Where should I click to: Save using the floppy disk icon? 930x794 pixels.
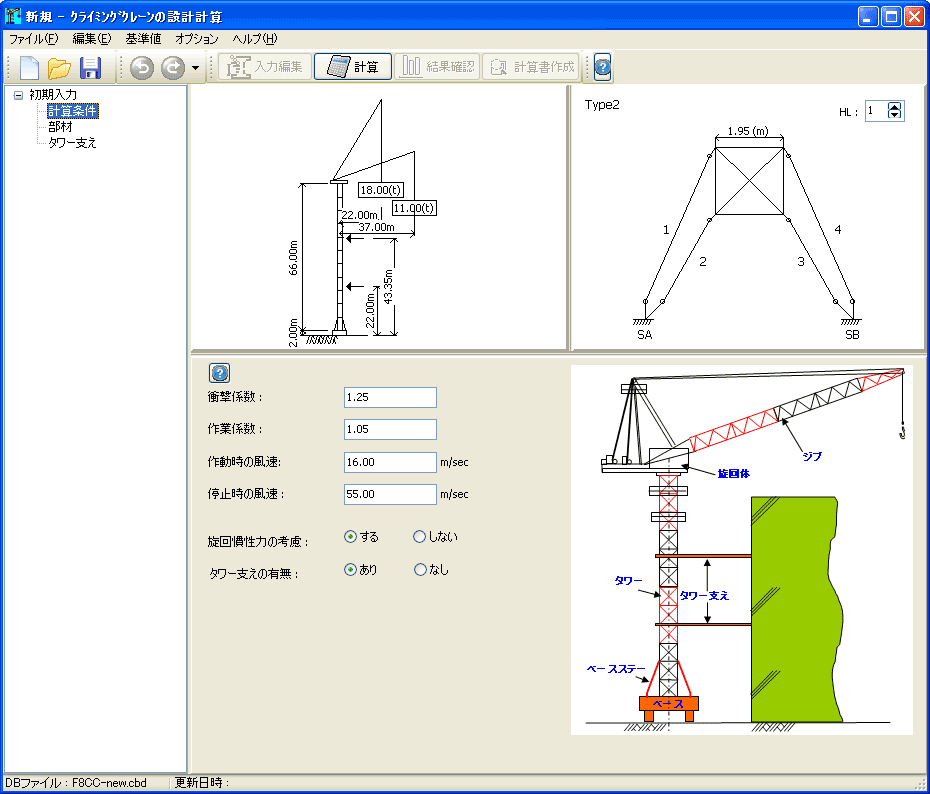[x=91, y=68]
